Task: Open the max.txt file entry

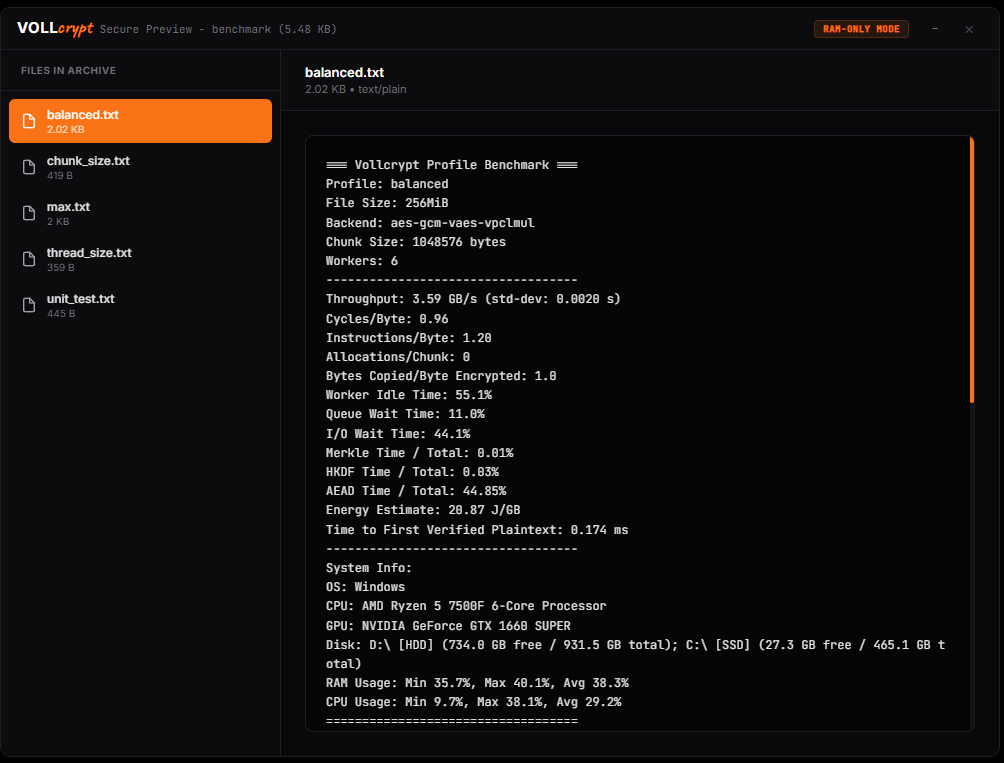Action: 140,213
